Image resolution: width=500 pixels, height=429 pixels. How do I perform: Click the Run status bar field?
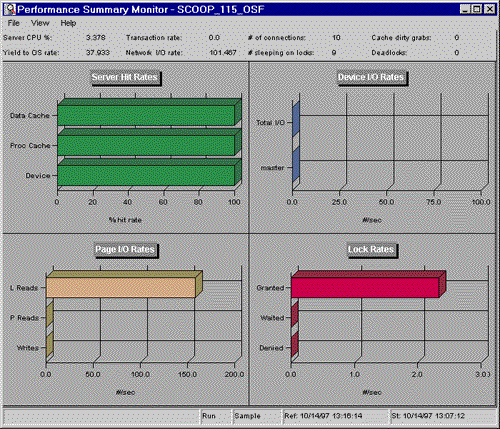216,416
